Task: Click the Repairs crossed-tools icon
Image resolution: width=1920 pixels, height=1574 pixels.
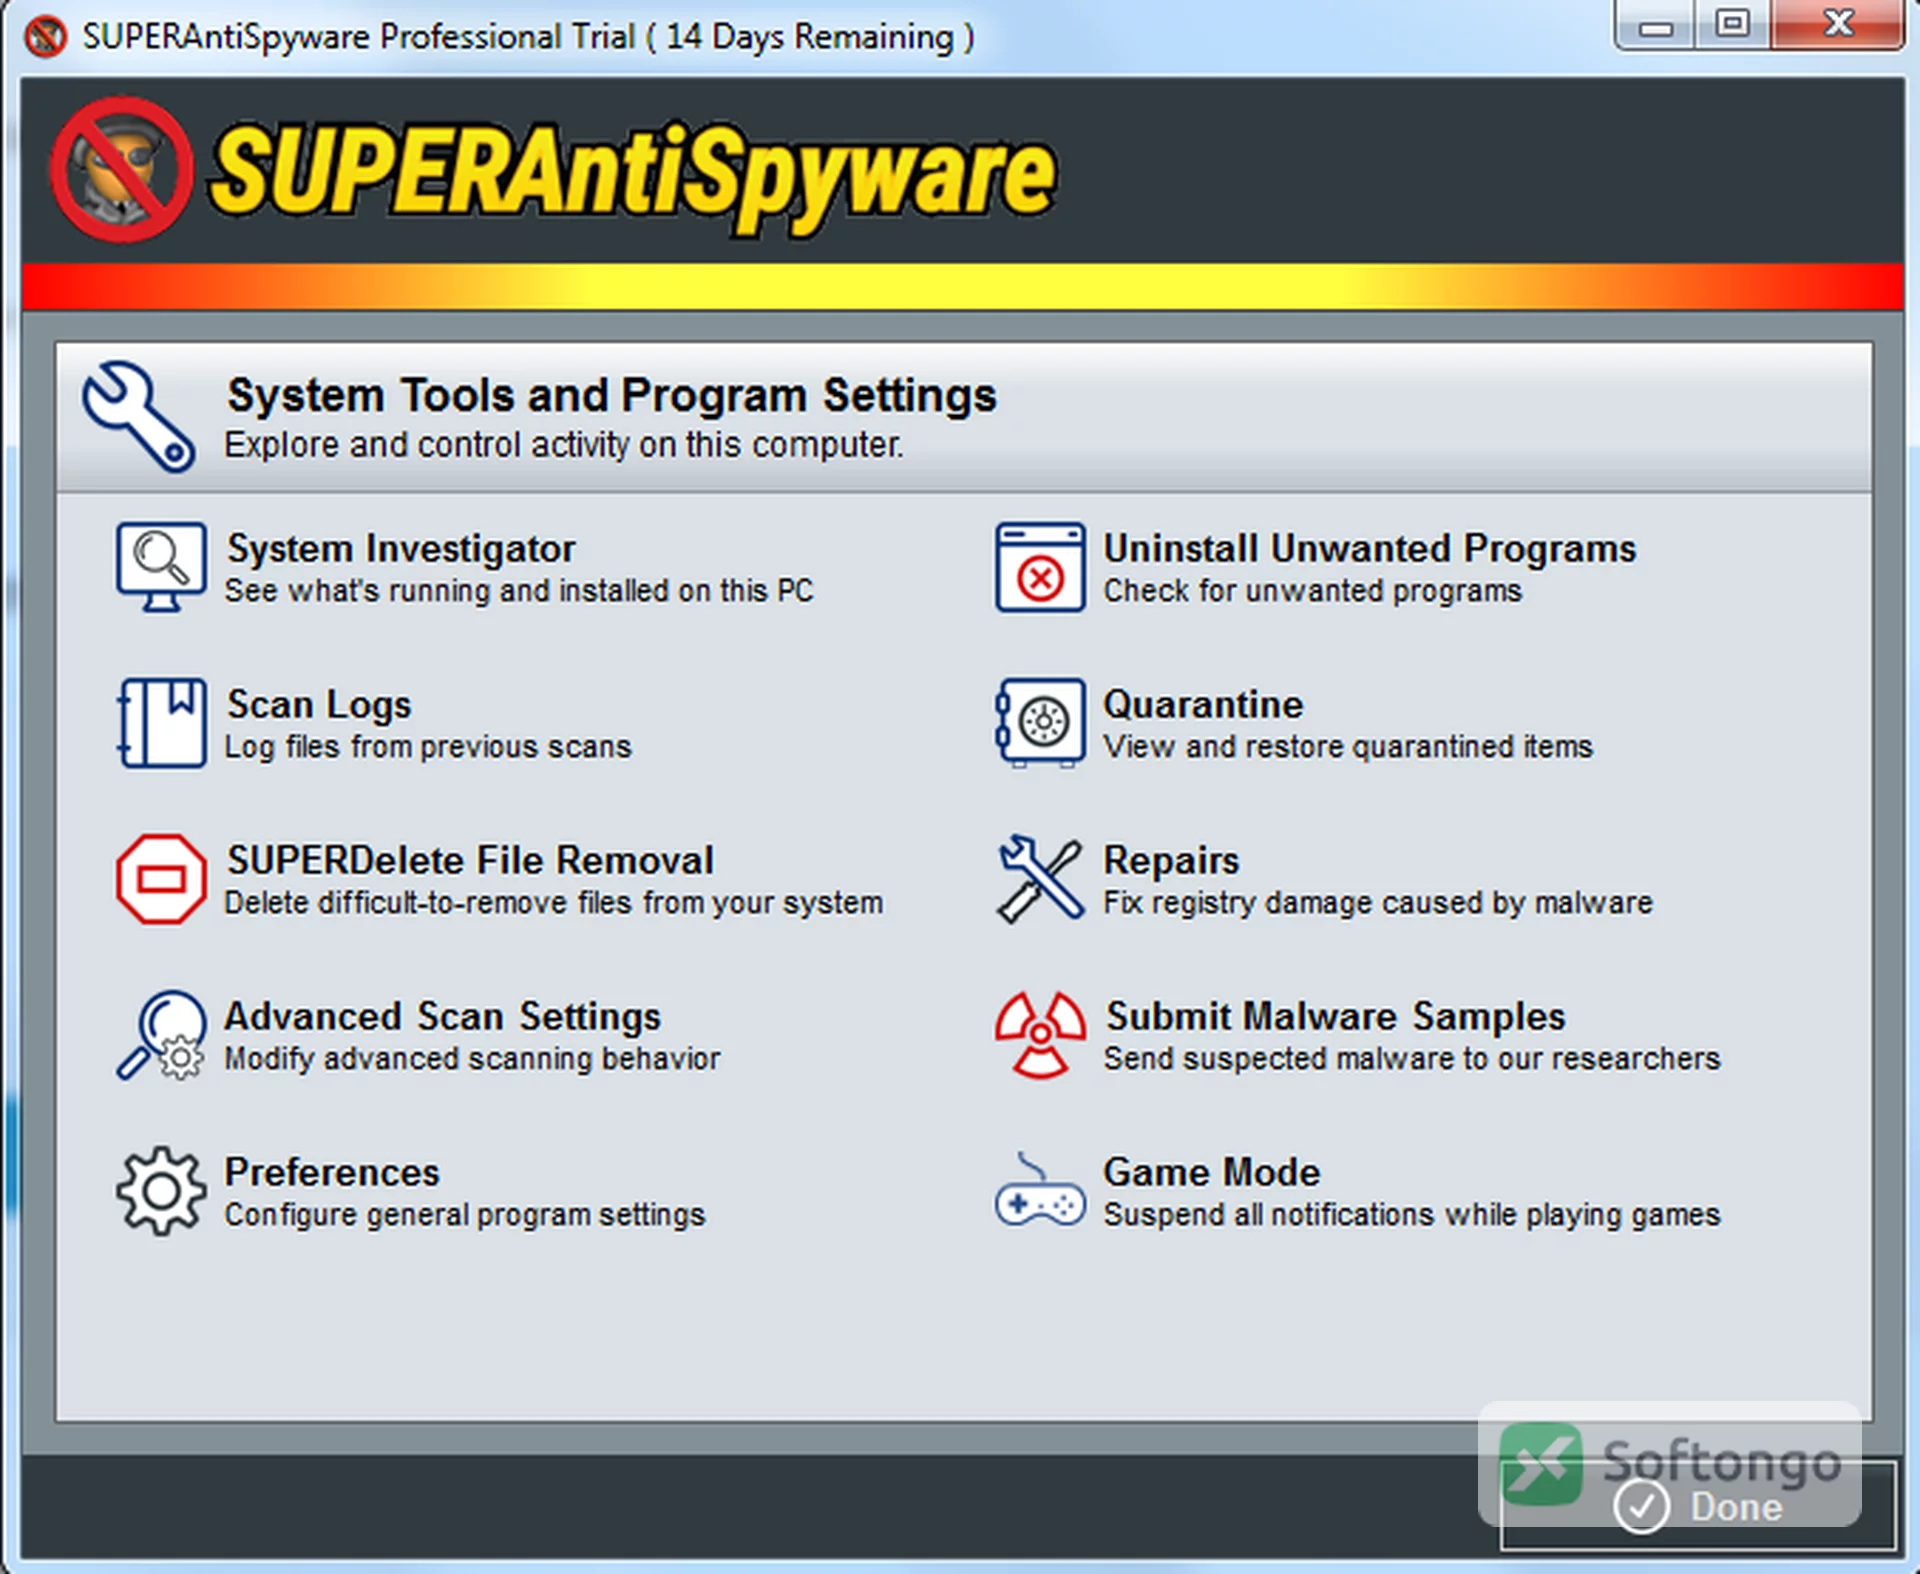Action: [1040, 879]
